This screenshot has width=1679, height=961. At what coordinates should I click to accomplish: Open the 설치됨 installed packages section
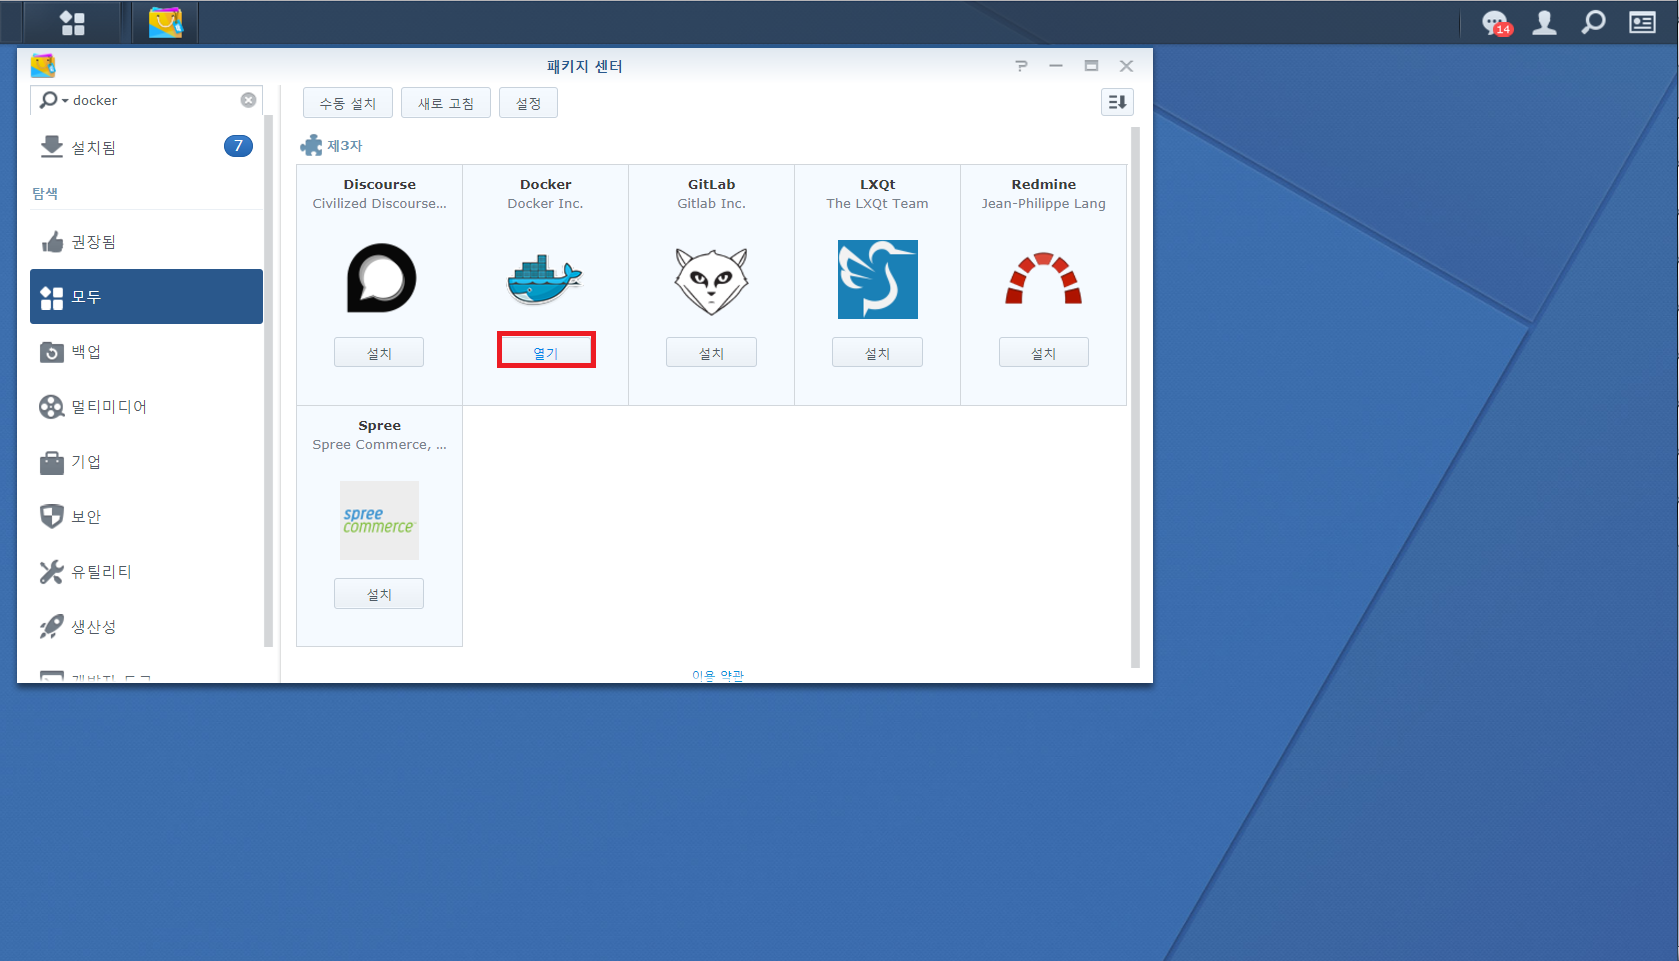coord(146,147)
